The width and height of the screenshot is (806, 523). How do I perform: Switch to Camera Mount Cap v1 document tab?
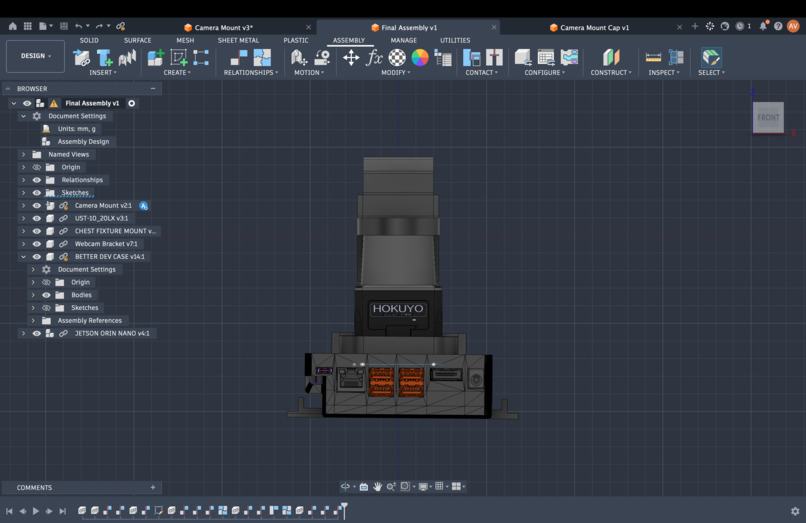pyautogui.click(x=594, y=27)
